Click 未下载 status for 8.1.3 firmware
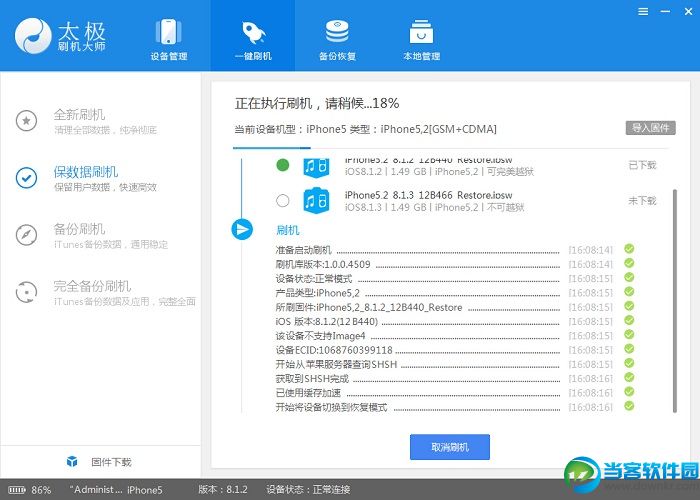 pos(642,201)
